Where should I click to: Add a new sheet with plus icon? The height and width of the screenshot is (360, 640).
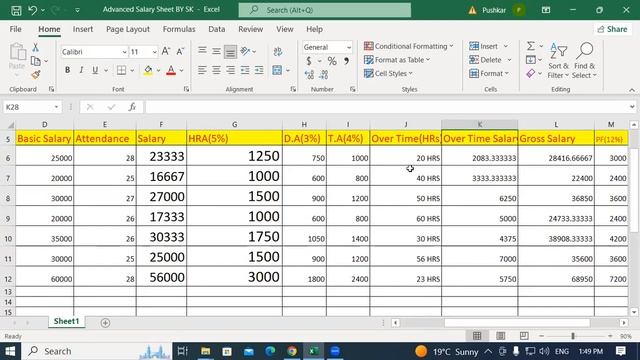(105, 323)
